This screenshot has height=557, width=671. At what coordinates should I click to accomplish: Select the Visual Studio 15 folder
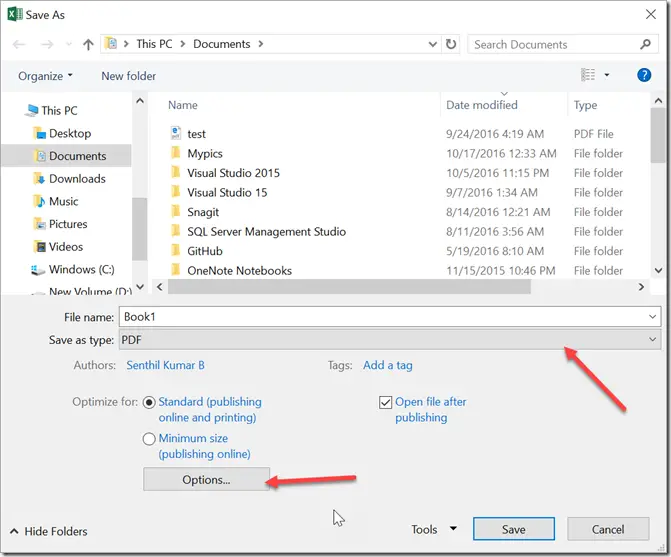(227, 193)
